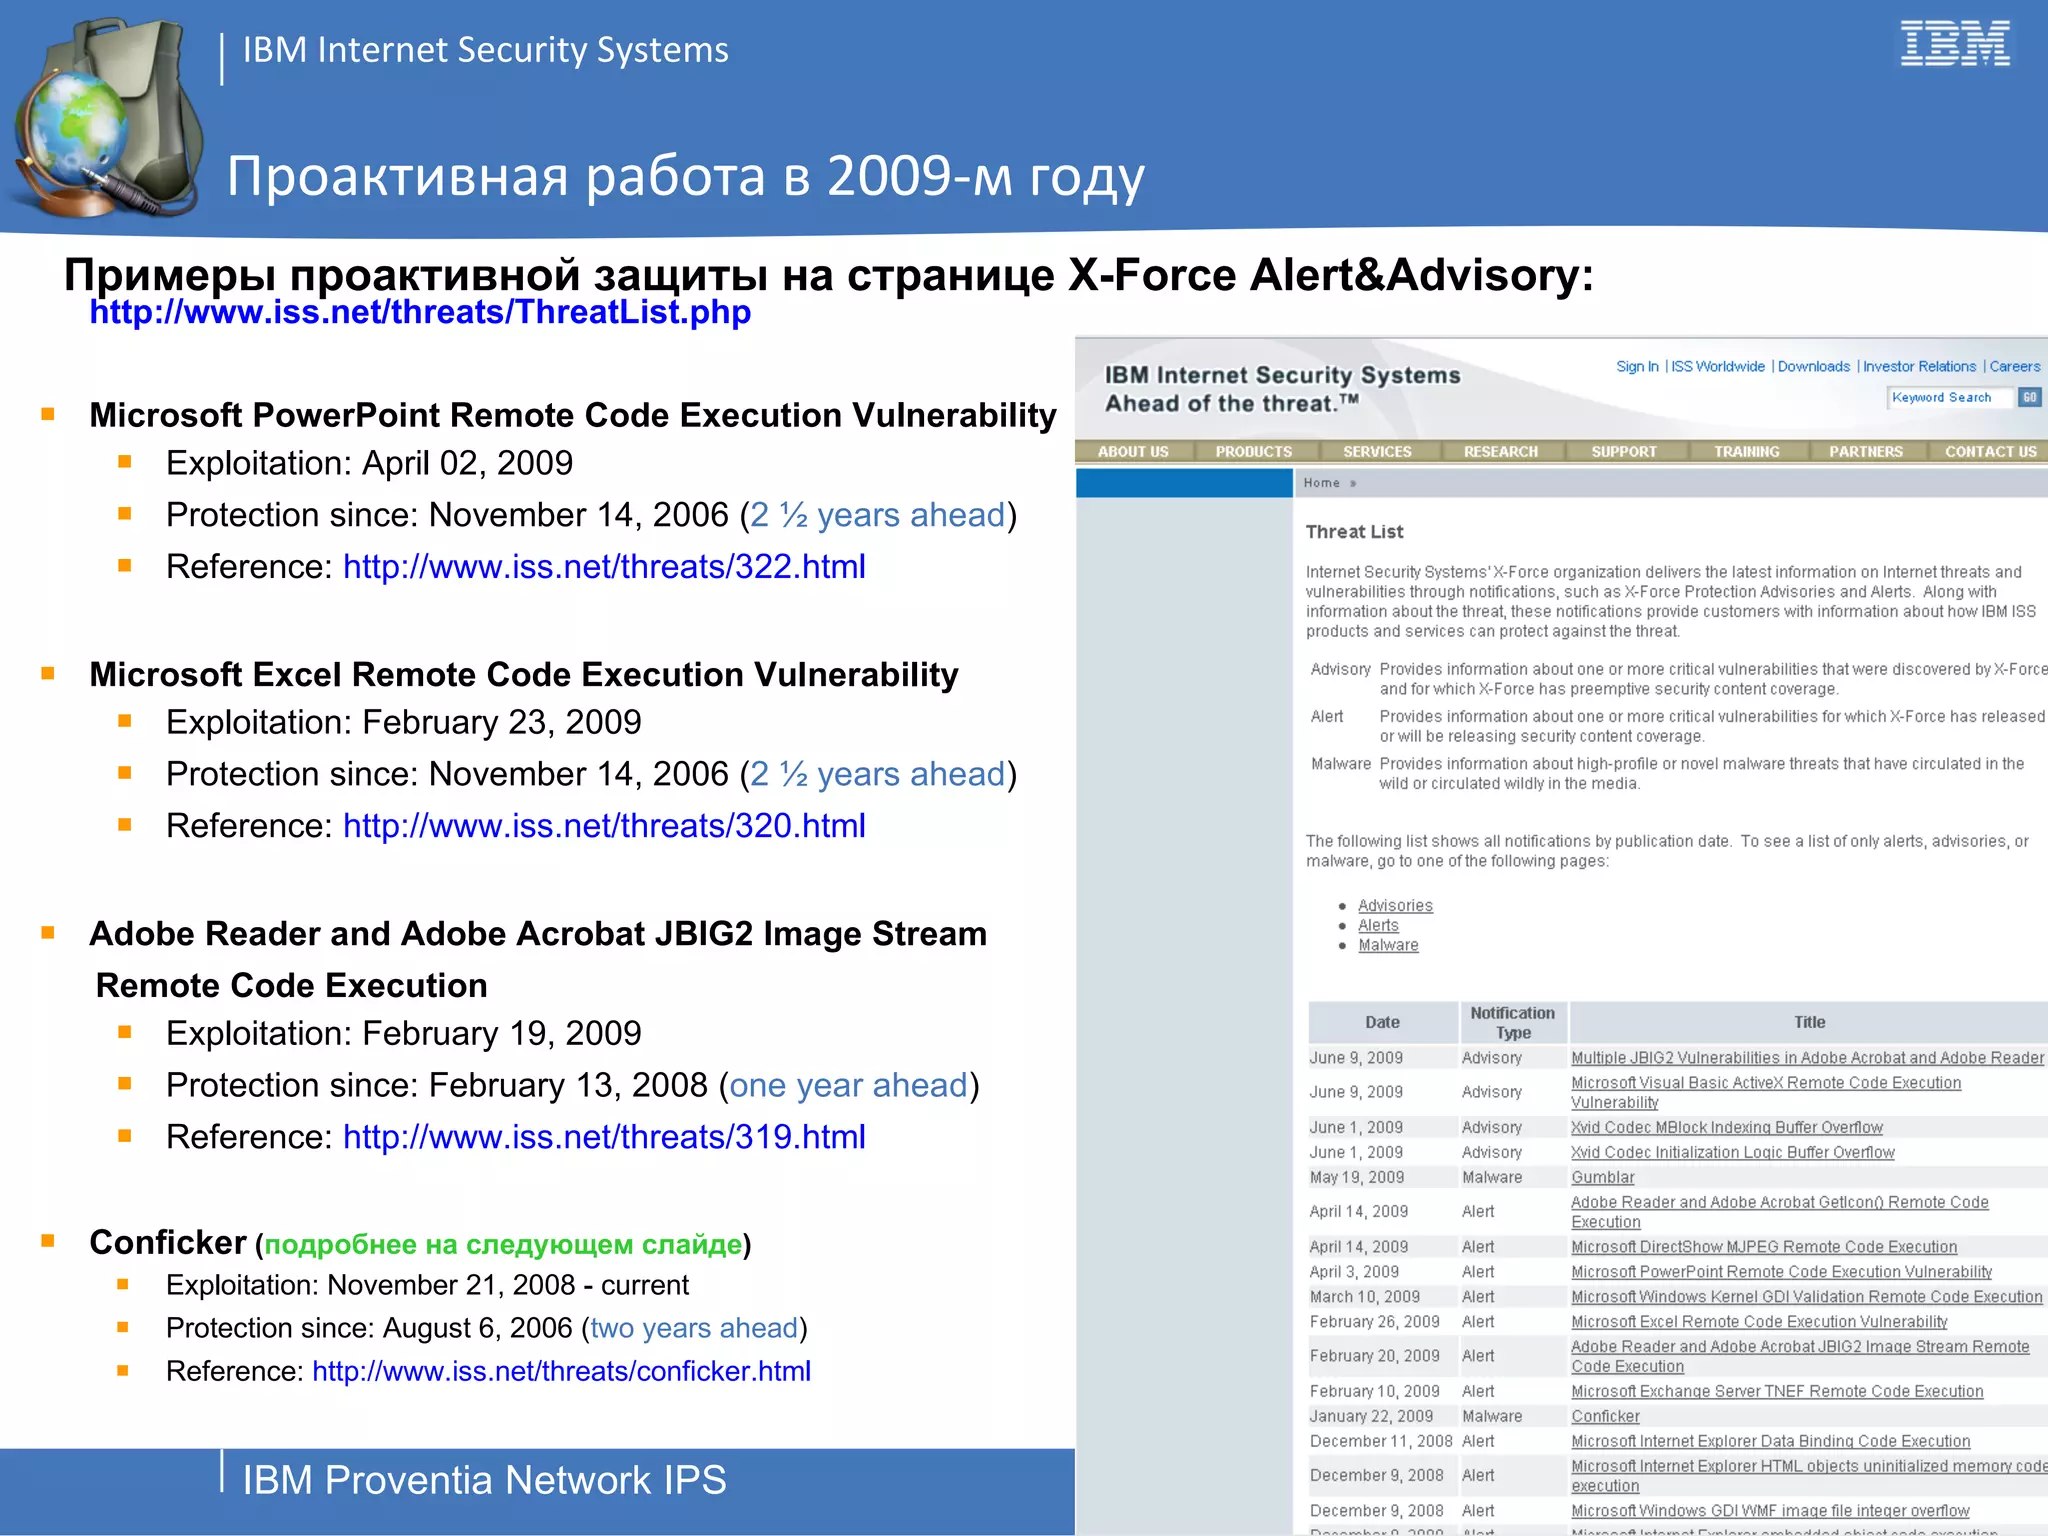Select the 'May 19, 2009' date cell
This screenshot has height=1536, width=2048.
point(1357,1178)
